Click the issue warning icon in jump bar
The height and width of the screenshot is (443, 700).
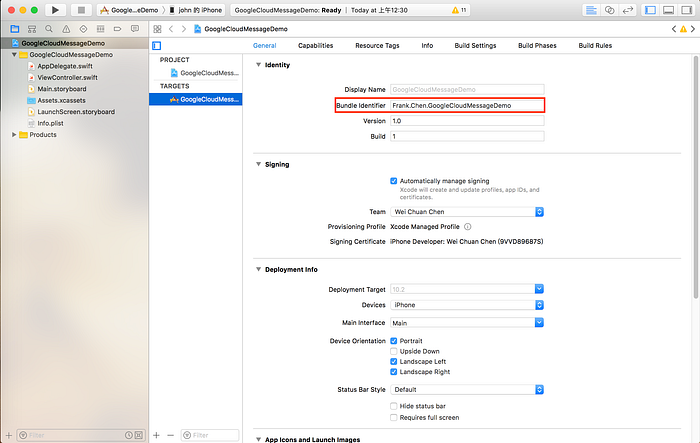click(683, 29)
